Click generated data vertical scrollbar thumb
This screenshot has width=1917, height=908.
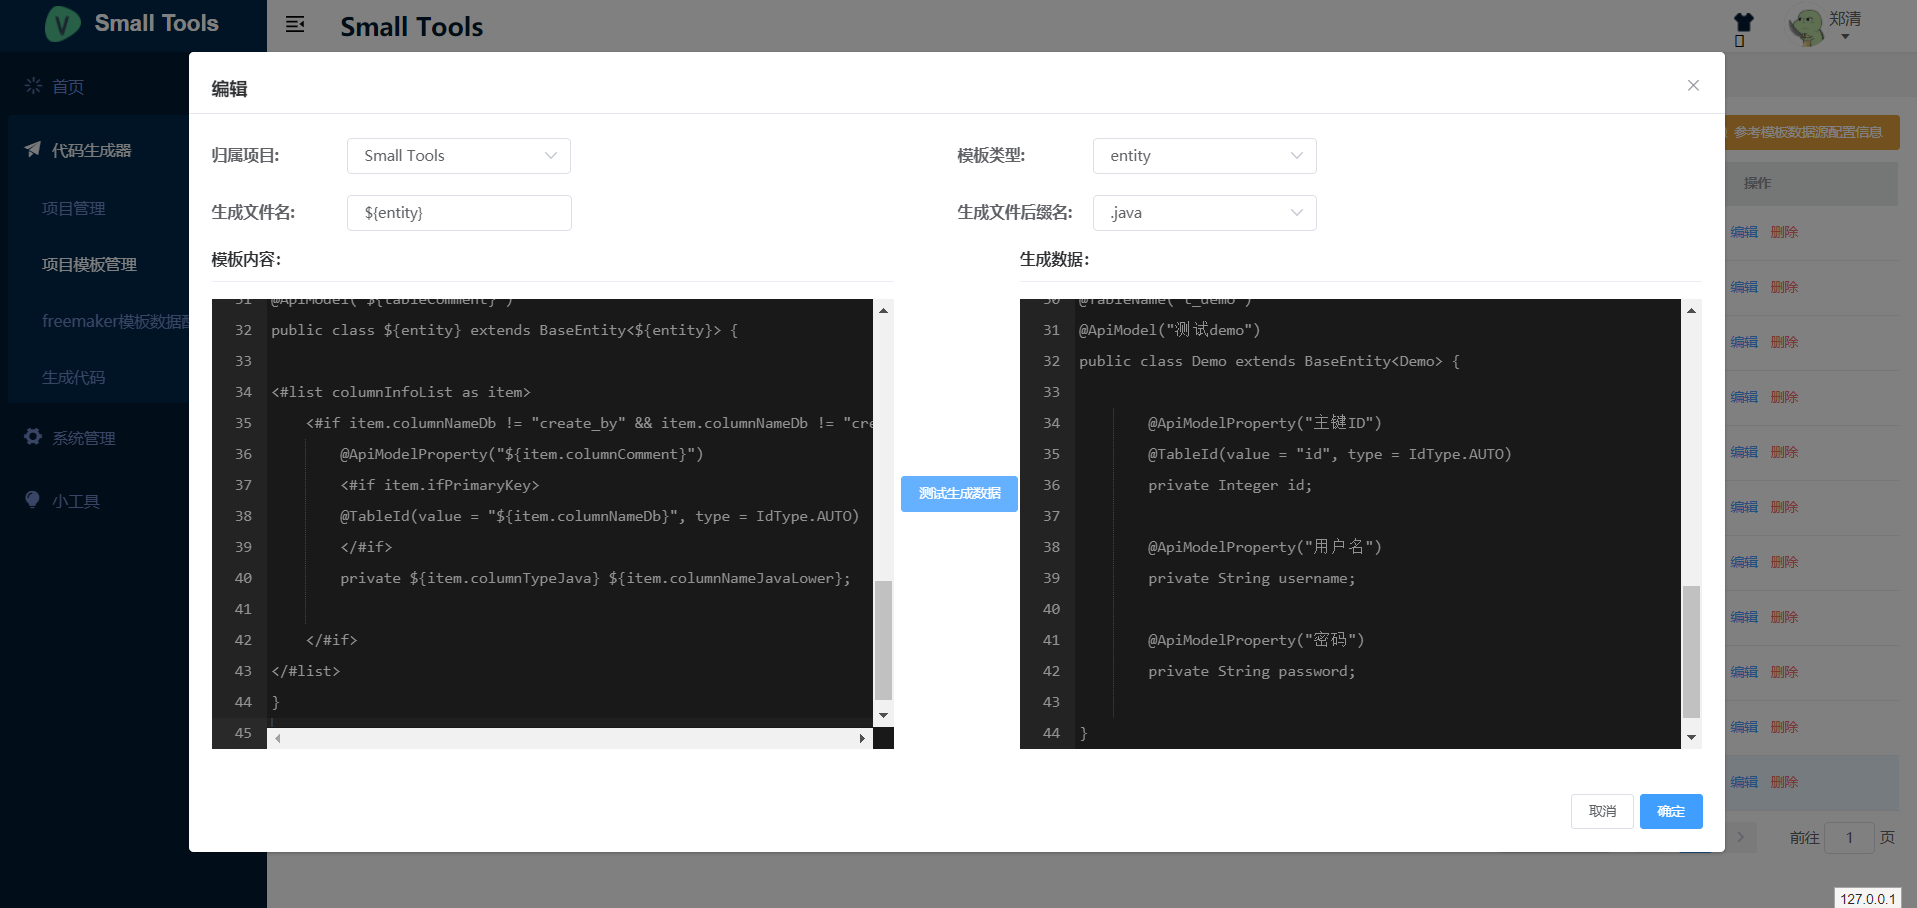[x=1691, y=651]
